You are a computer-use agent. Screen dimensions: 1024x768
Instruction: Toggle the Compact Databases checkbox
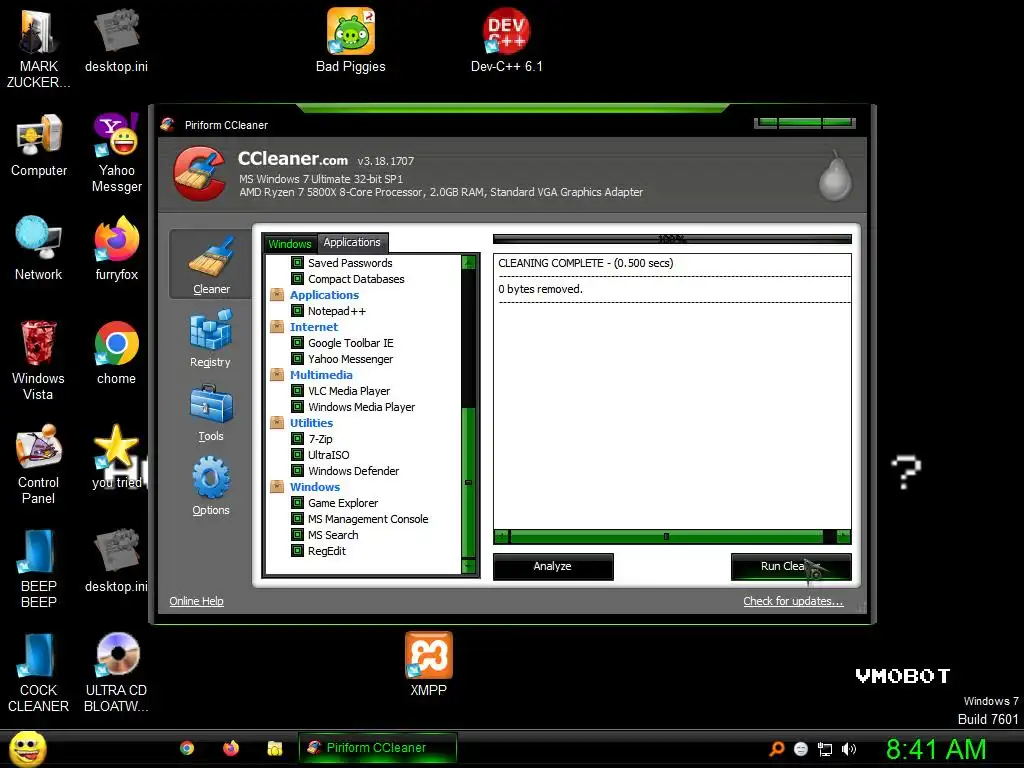[297, 279]
